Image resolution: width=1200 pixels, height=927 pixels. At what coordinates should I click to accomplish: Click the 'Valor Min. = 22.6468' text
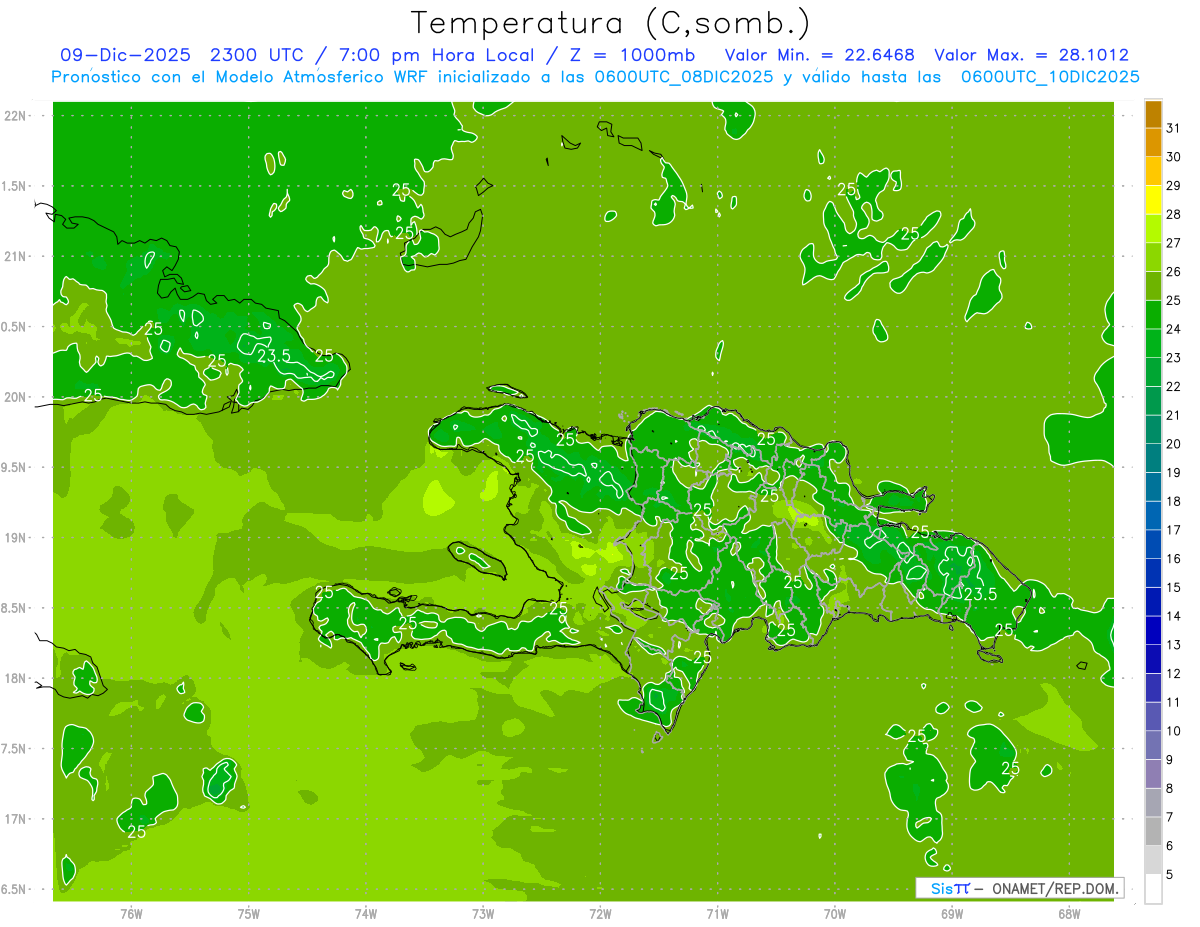coord(820,55)
